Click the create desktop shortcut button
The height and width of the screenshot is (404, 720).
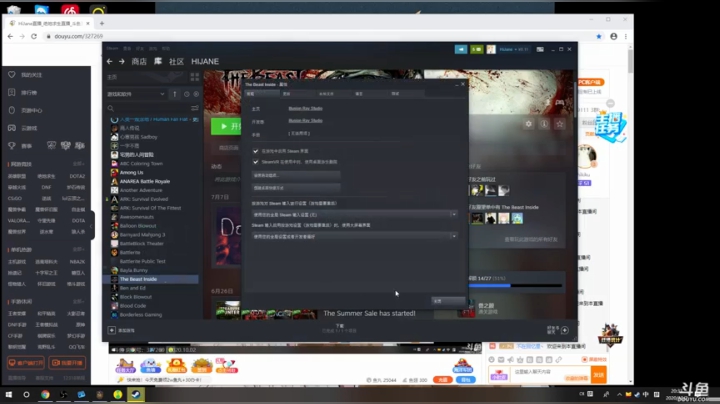point(296,188)
